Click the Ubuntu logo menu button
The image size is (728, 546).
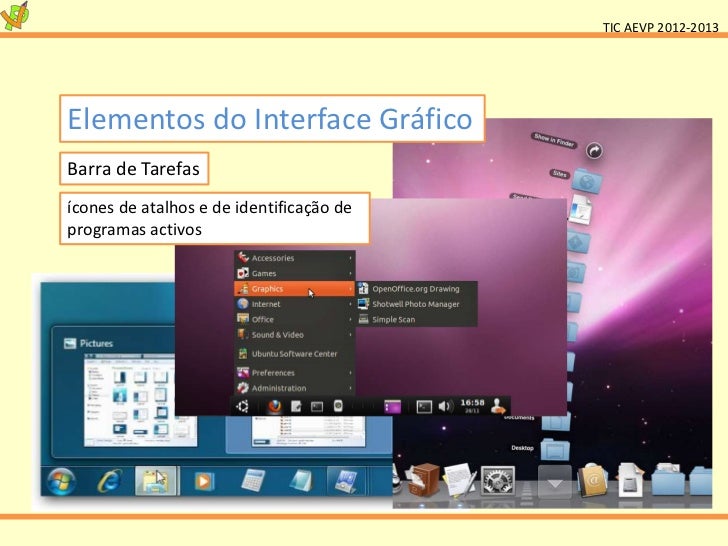[242, 406]
